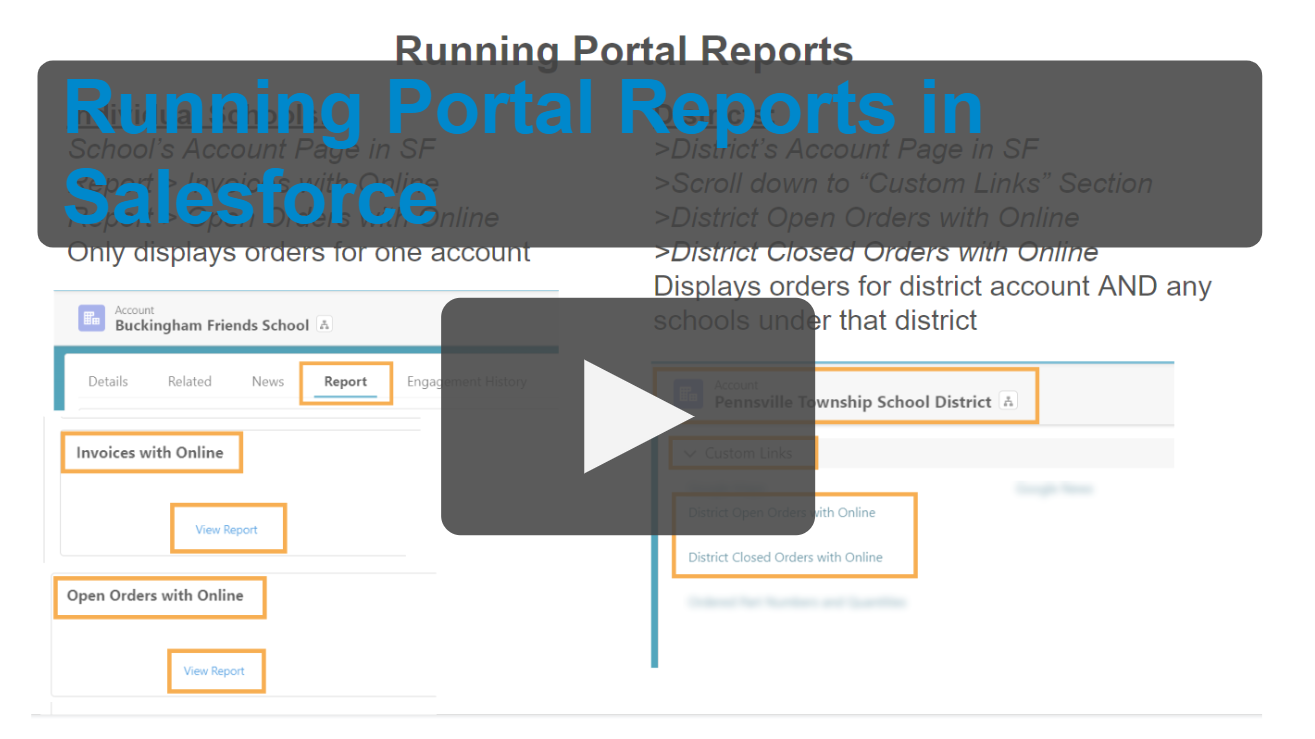Click the blue "Running Portal Reports in Salesforce" title
This screenshot has height=739, width=1315.
tap(524, 152)
